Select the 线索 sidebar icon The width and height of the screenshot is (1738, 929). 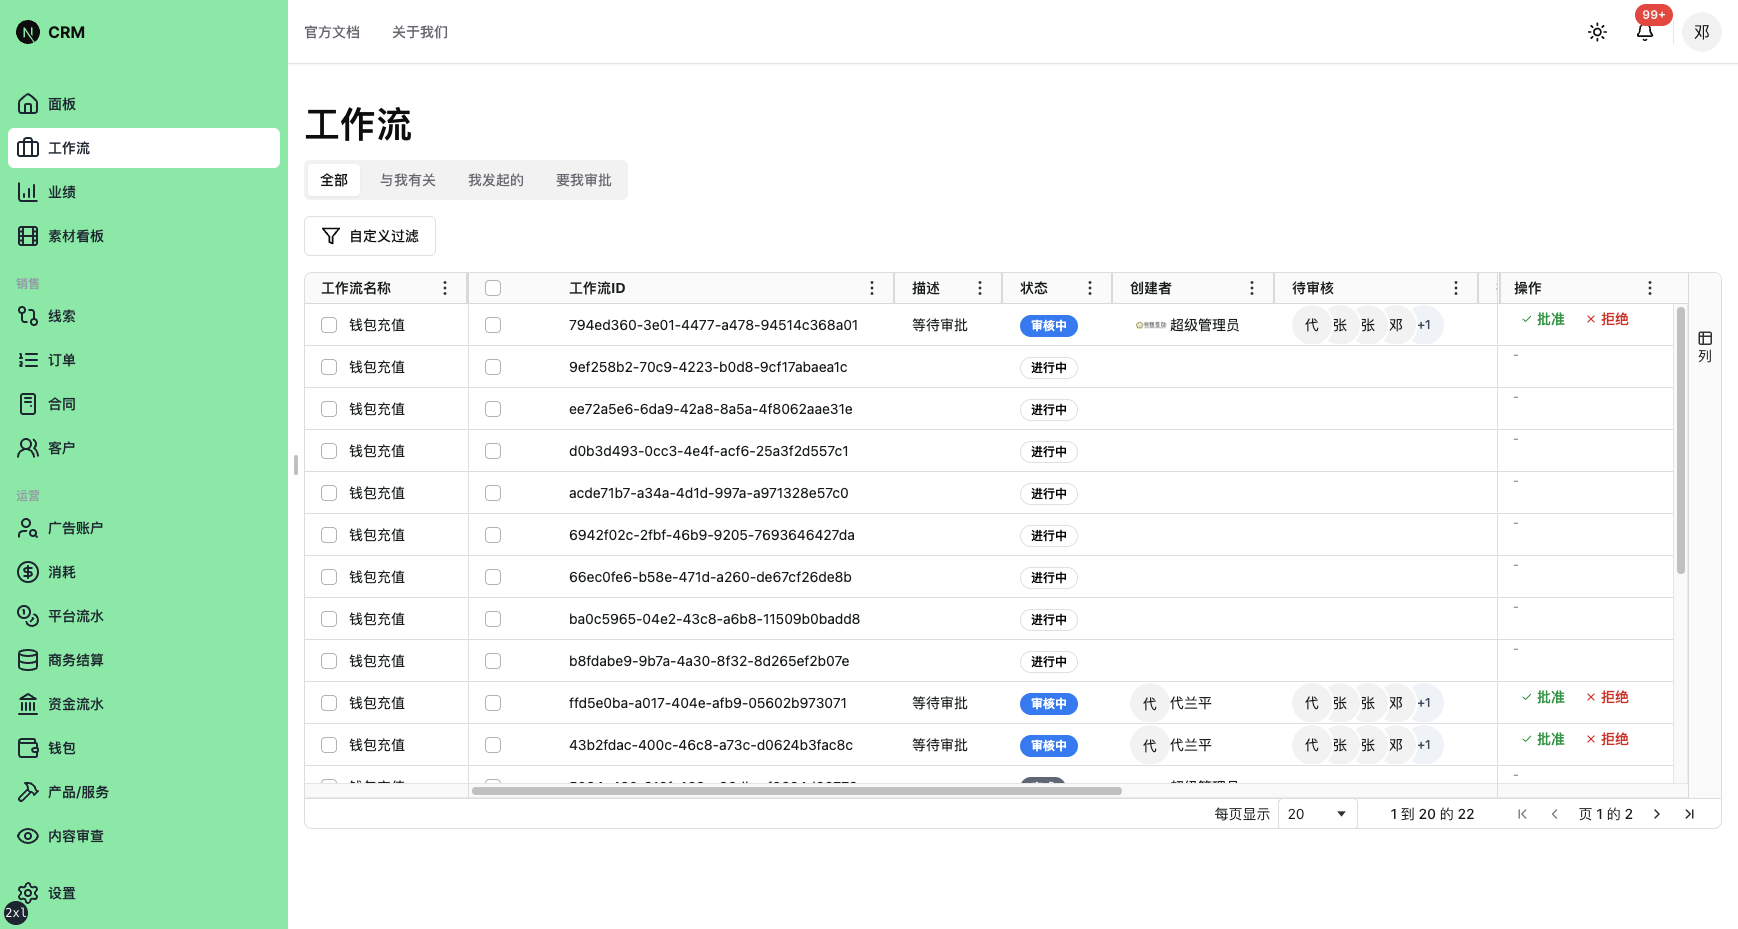(x=28, y=315)
